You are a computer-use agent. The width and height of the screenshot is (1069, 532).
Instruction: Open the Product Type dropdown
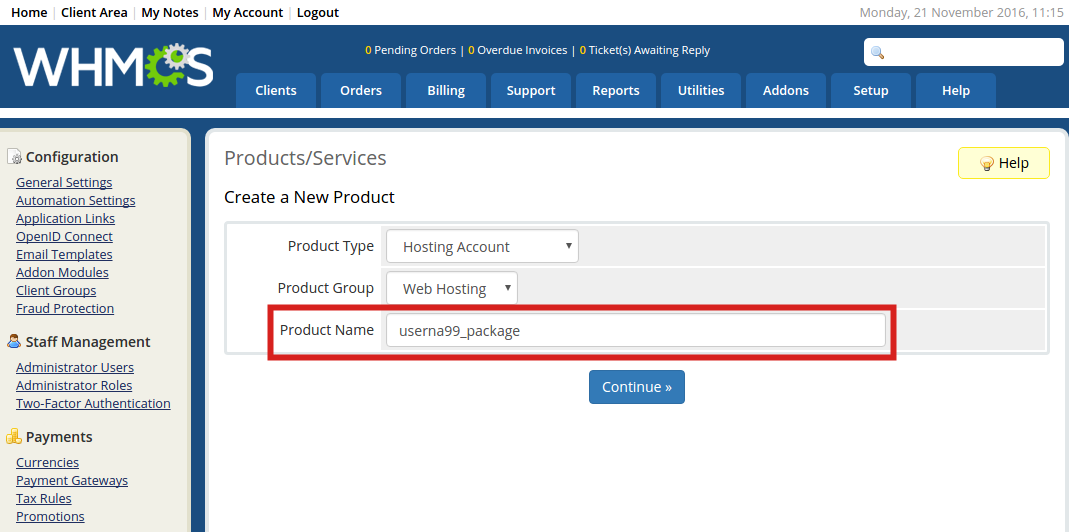[482, 246]
